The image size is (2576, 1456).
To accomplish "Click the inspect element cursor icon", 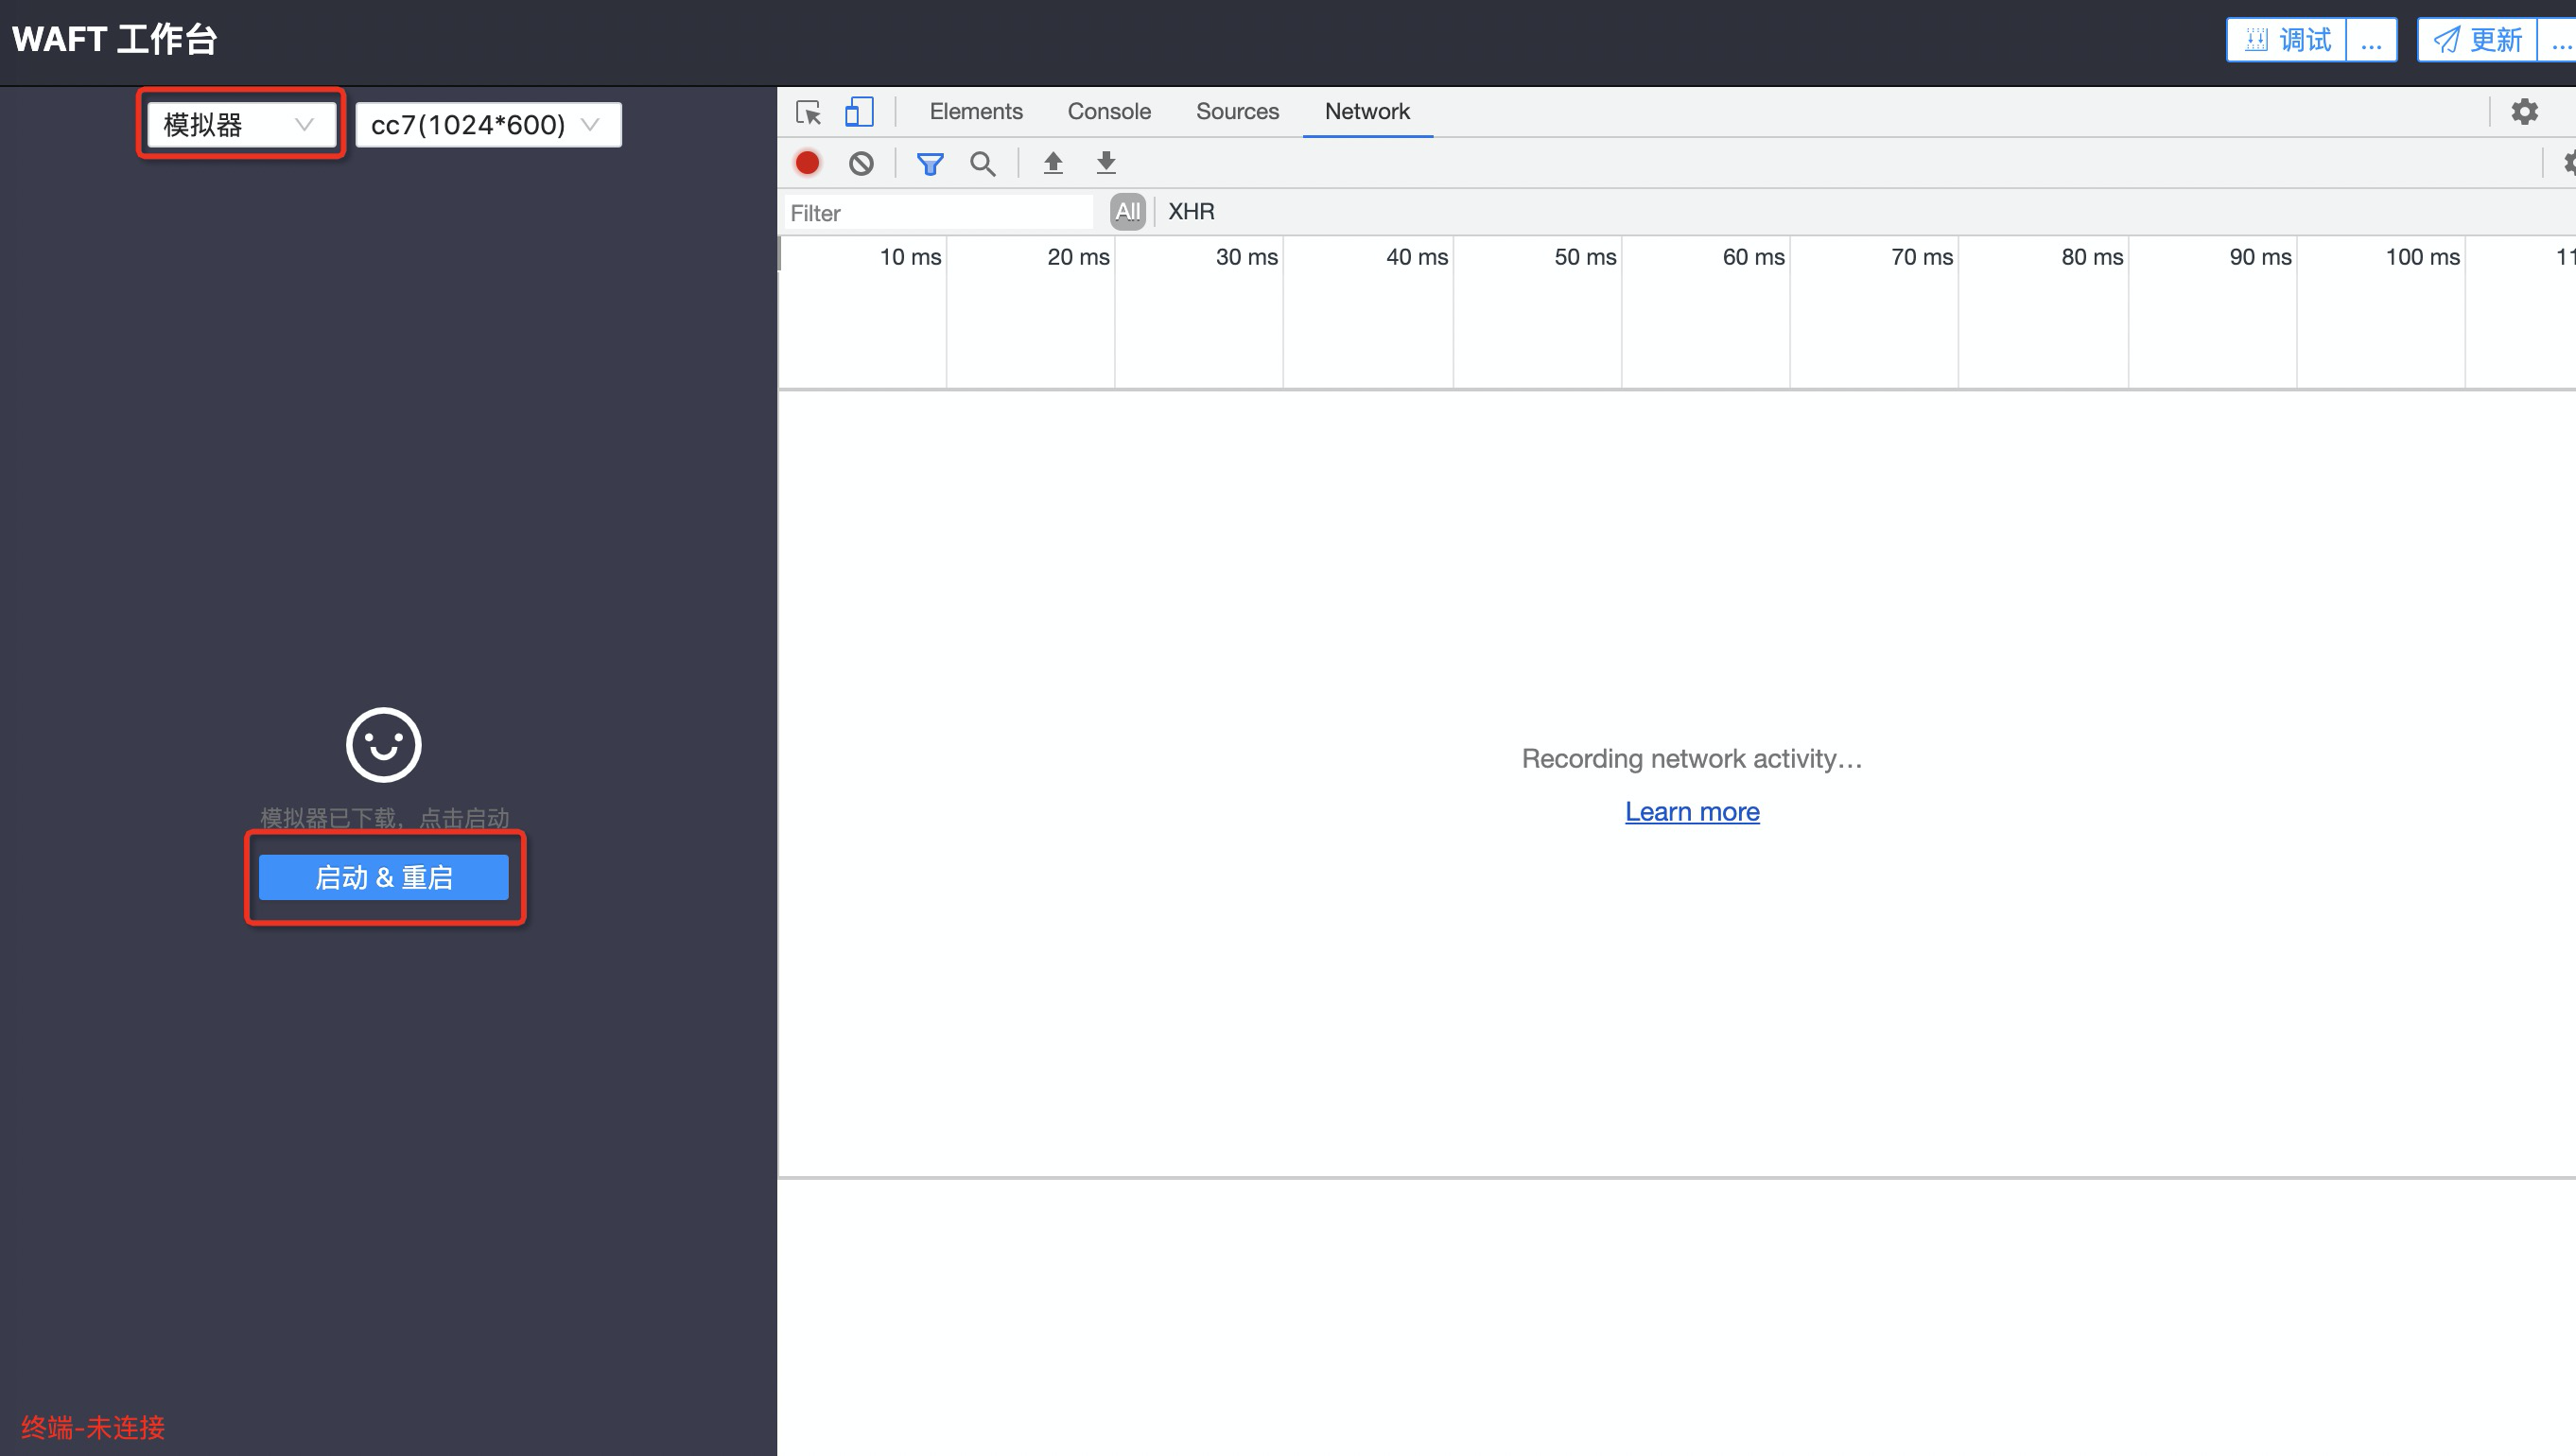I will coord(808,112).
